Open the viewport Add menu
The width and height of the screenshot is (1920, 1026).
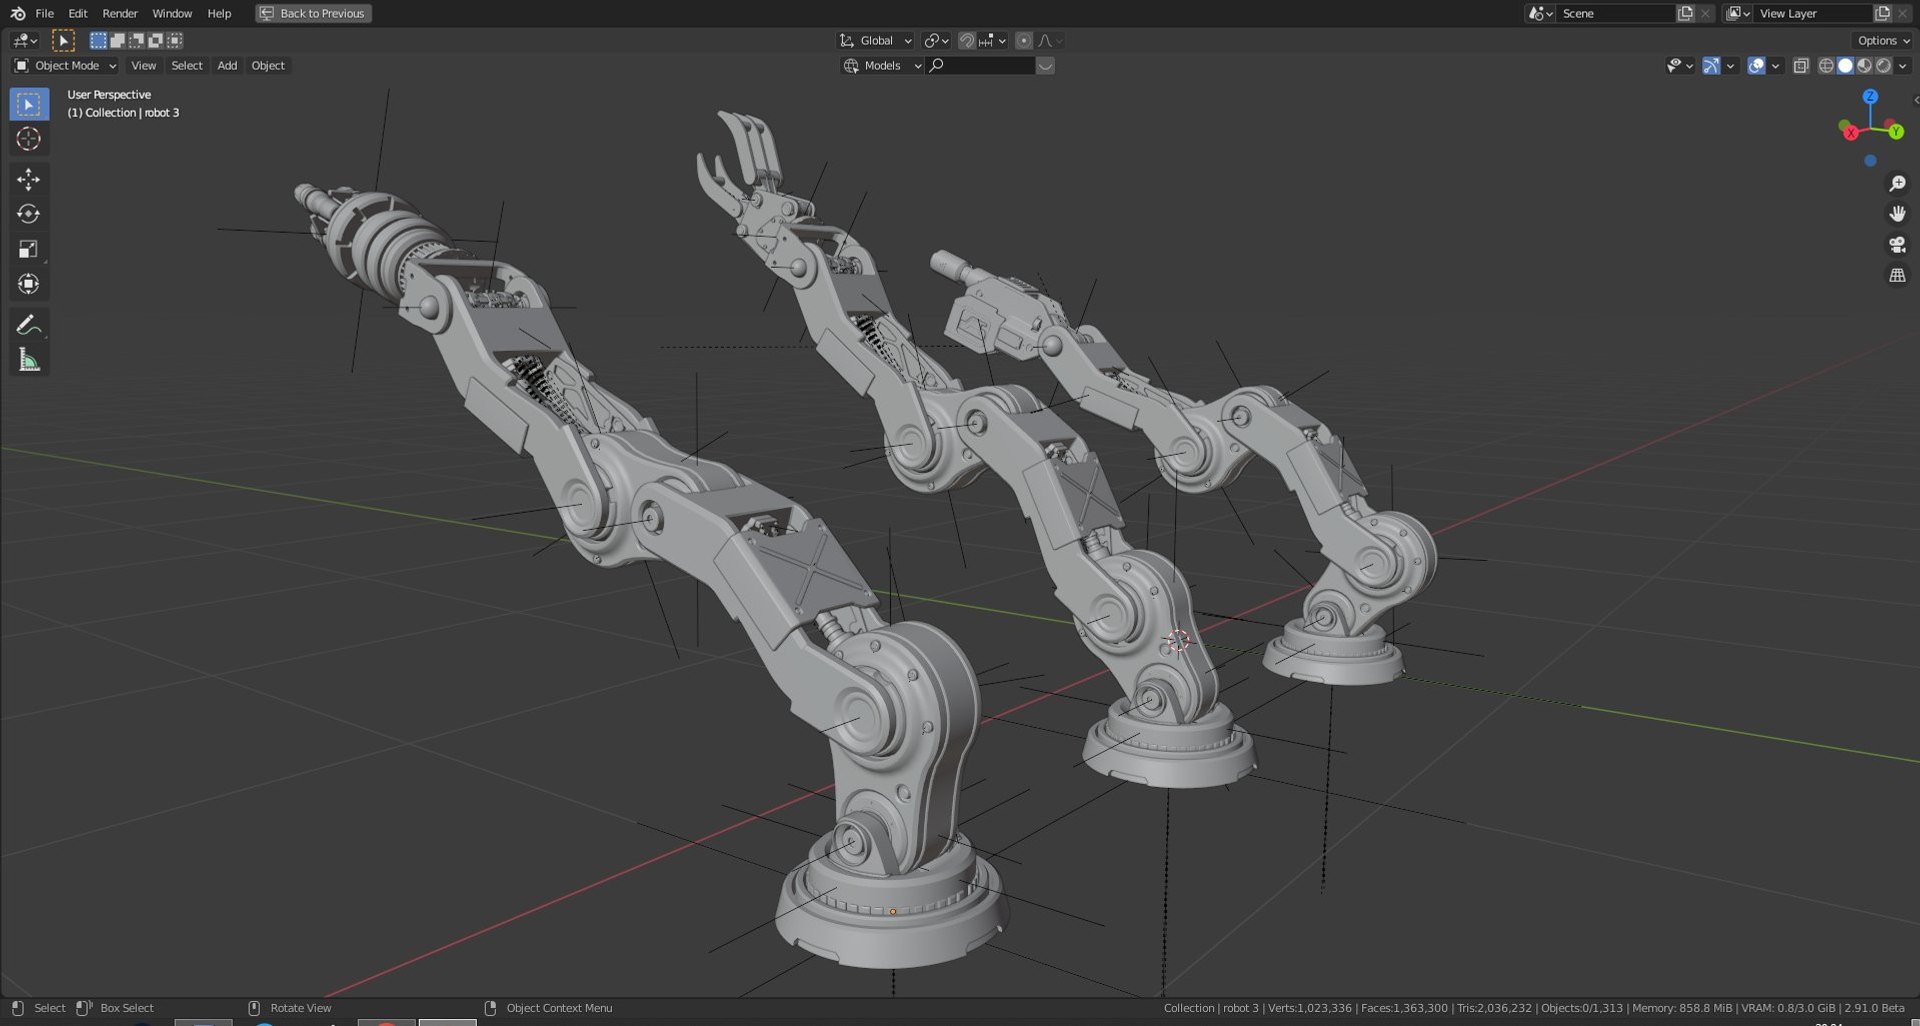pos(227,66)
